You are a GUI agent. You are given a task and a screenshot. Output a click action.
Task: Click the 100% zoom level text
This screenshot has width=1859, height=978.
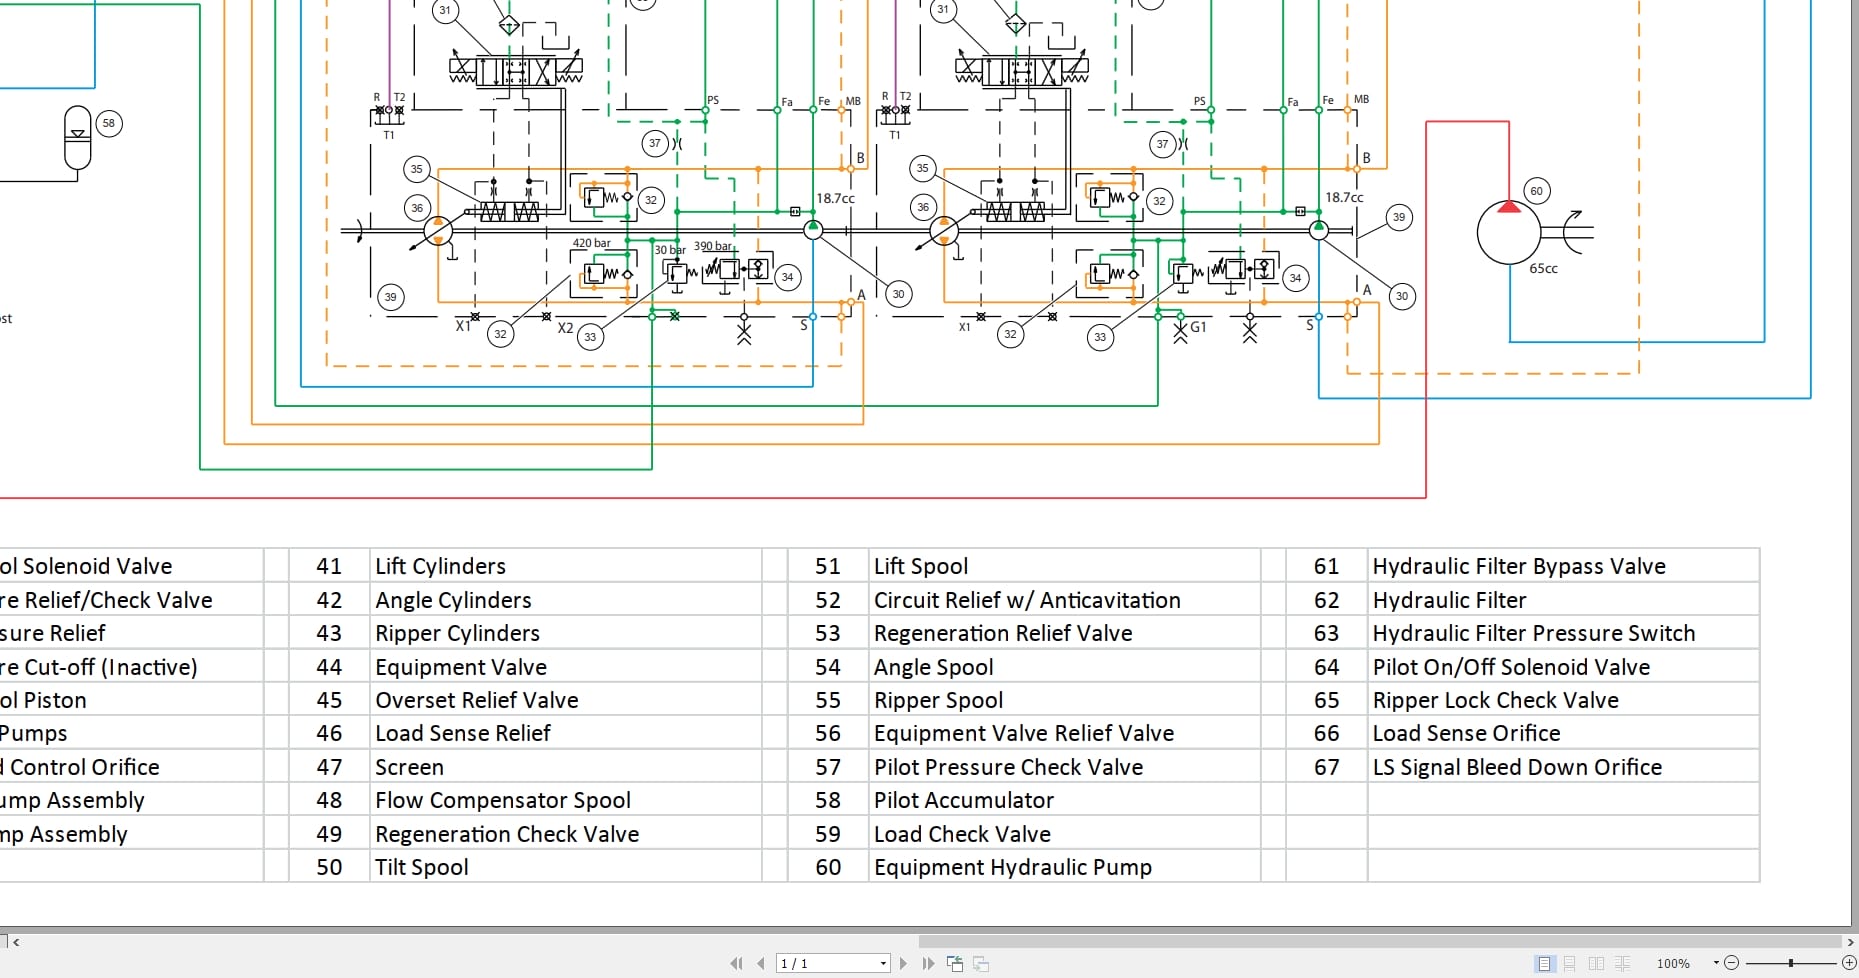point(1674,964)
